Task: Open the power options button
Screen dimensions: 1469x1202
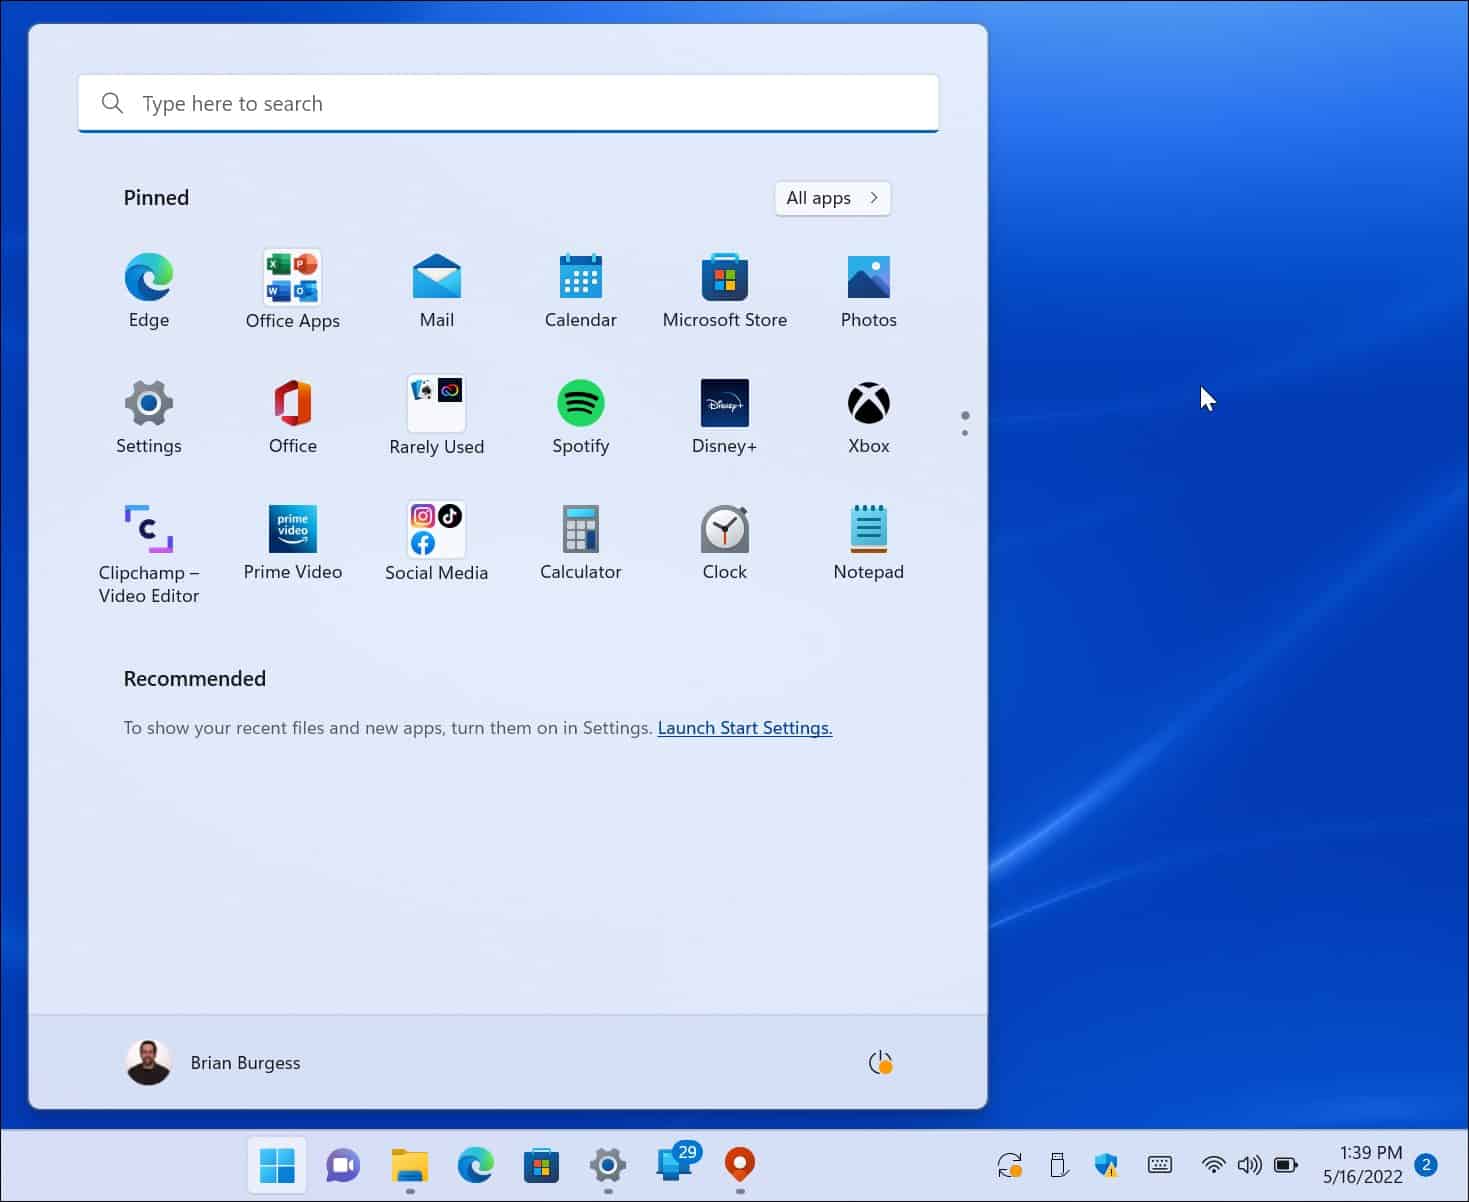Action: point(878,1063)
